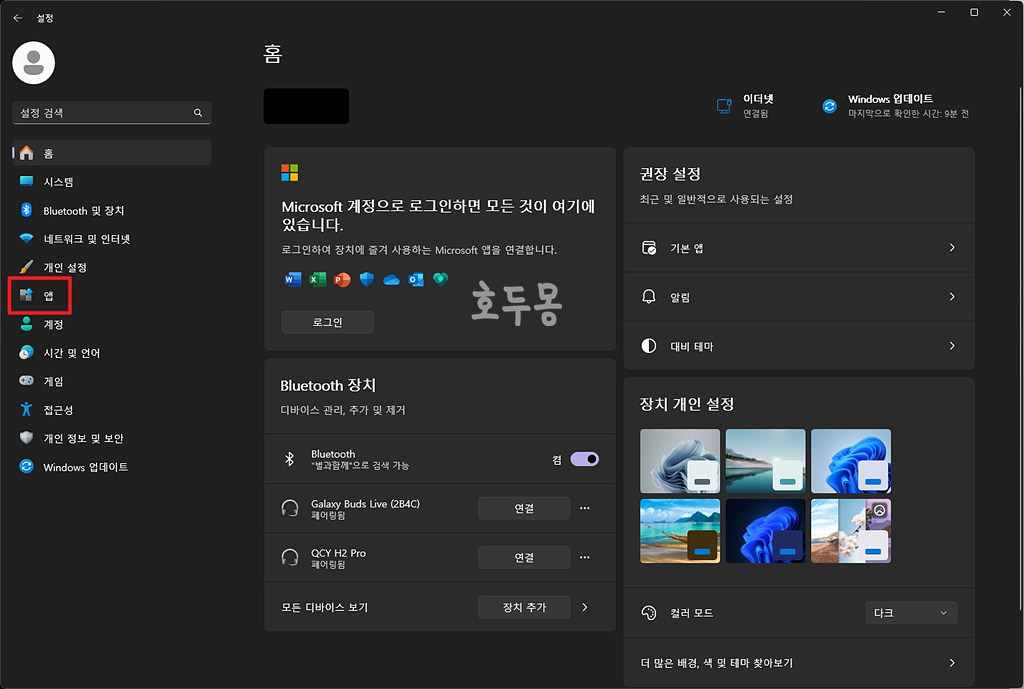Select the tropical beach theme thumbnail

point(680,531)
